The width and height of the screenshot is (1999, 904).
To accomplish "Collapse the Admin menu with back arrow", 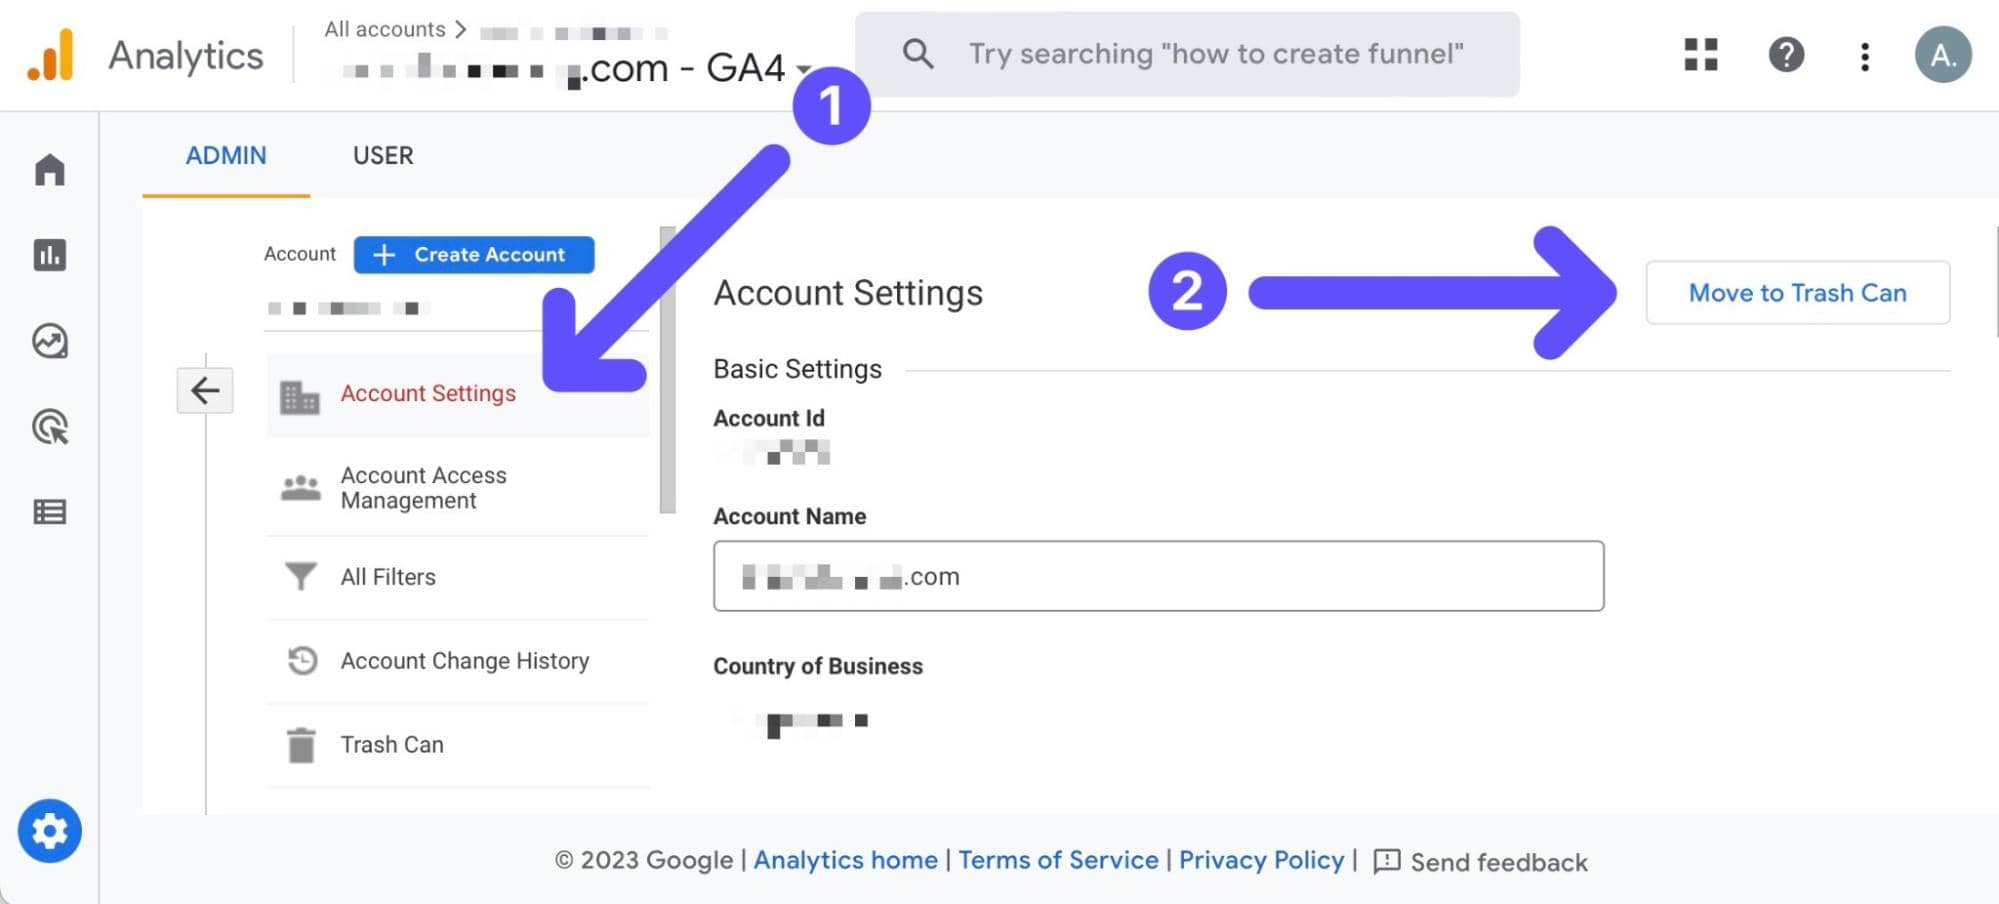I will click(x=204, y=390).
